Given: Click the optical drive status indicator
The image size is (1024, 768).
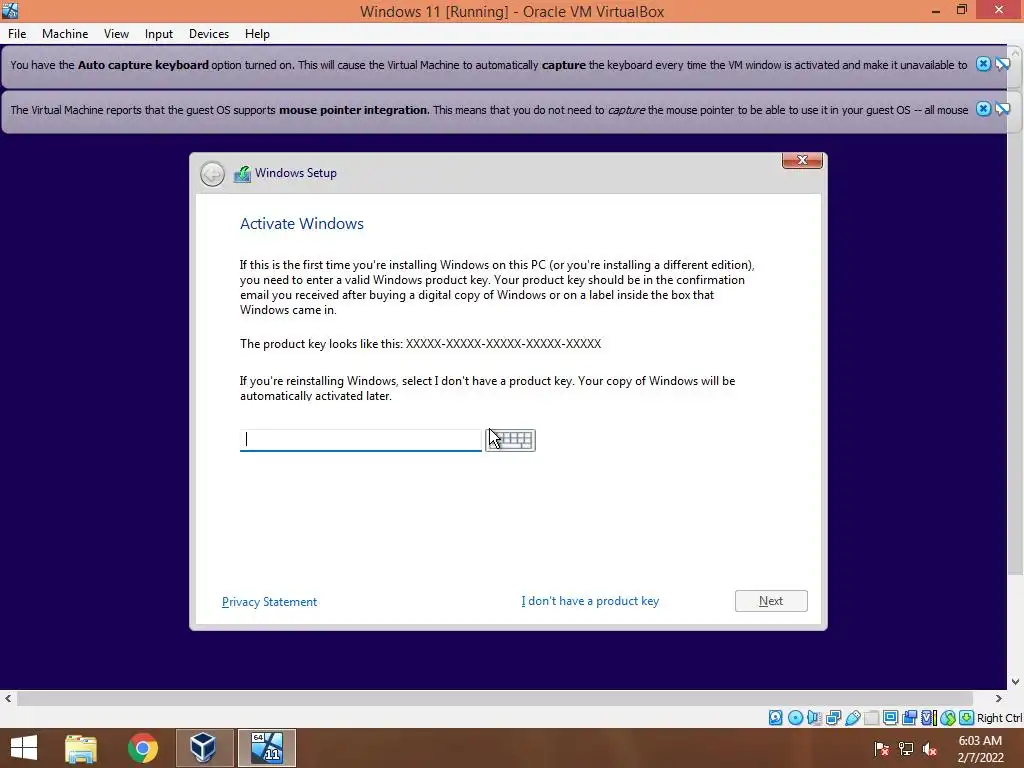Looking at the screenshot, I should point(795,718).
